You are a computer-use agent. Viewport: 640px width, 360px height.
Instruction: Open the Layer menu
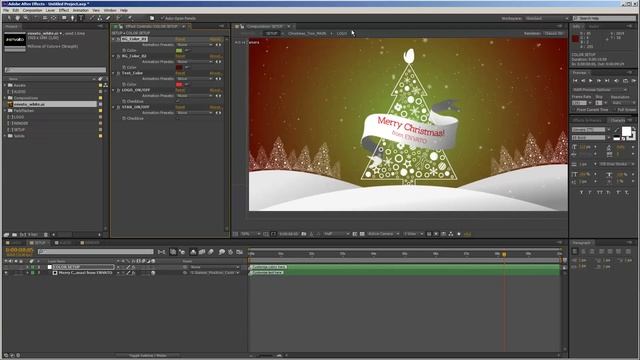[50, 10]
